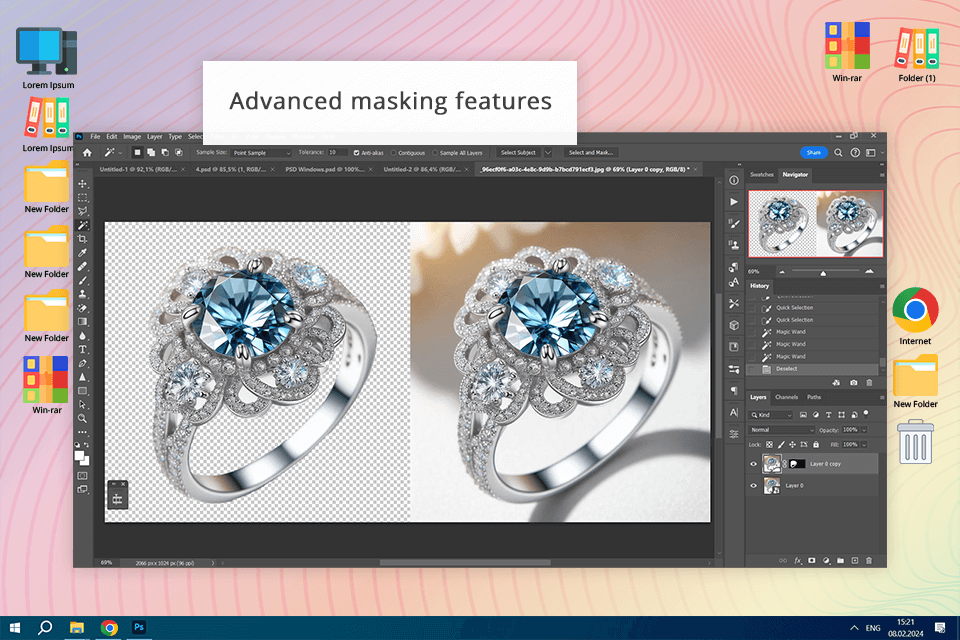Add layer mask icon in Layers footer
Viewport: 960px width, 640px height.
click(812, 560)
